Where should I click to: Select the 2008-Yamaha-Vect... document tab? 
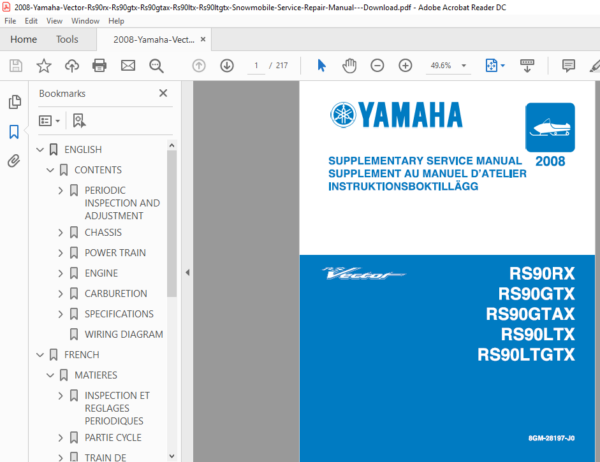pos(153,39)
